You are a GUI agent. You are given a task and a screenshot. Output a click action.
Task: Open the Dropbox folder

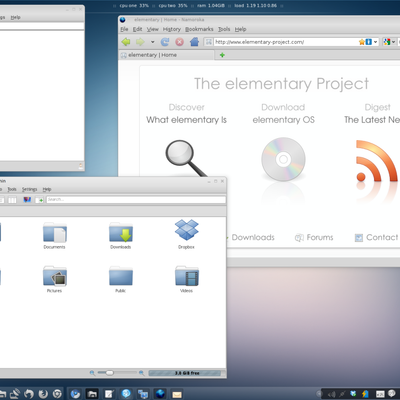click(x=186, y=234)
